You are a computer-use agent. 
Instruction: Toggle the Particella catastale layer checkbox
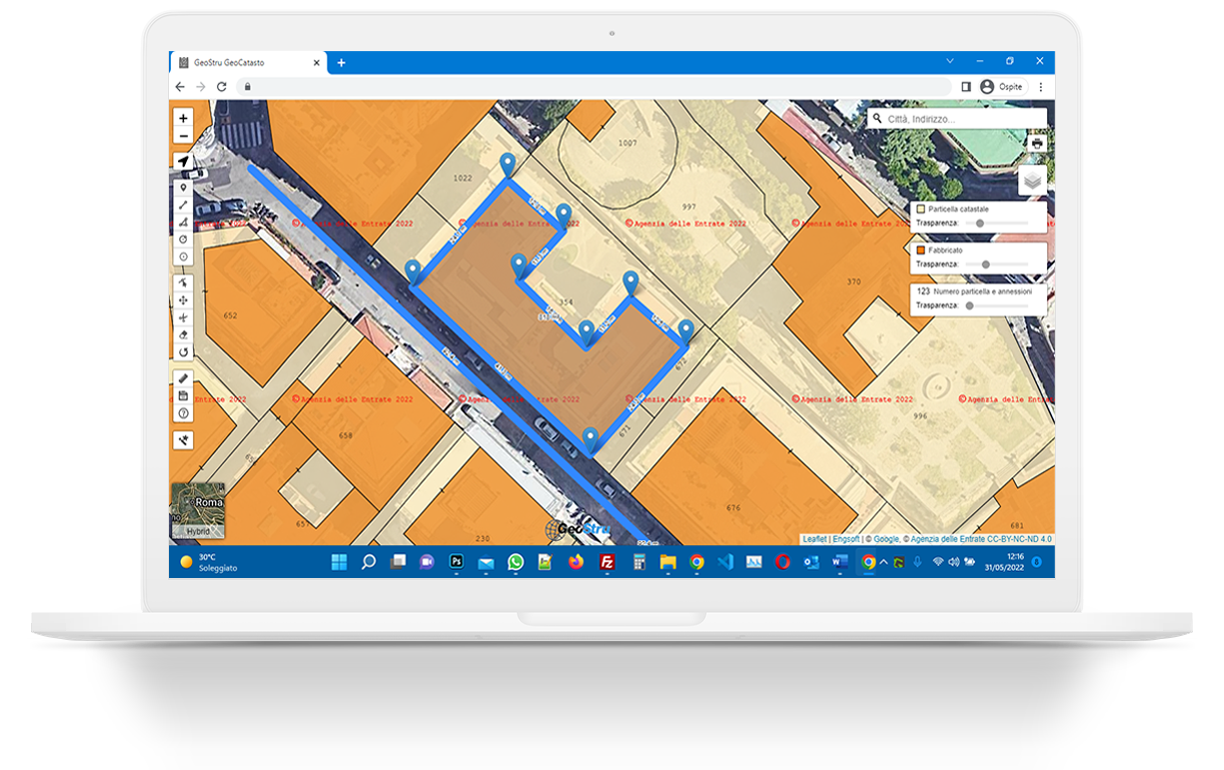[921, 209]
